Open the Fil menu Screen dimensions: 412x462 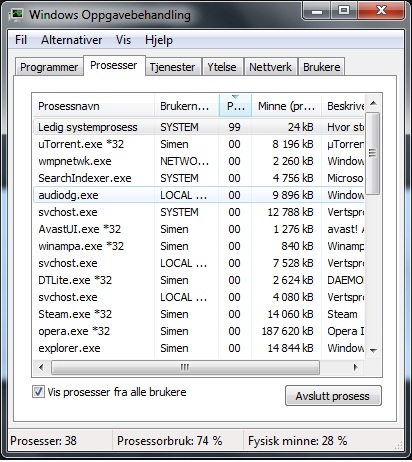point(21,40)
